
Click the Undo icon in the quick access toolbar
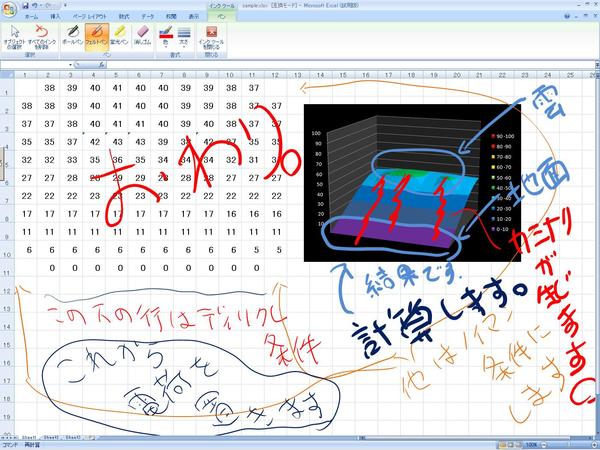(35, 5)
